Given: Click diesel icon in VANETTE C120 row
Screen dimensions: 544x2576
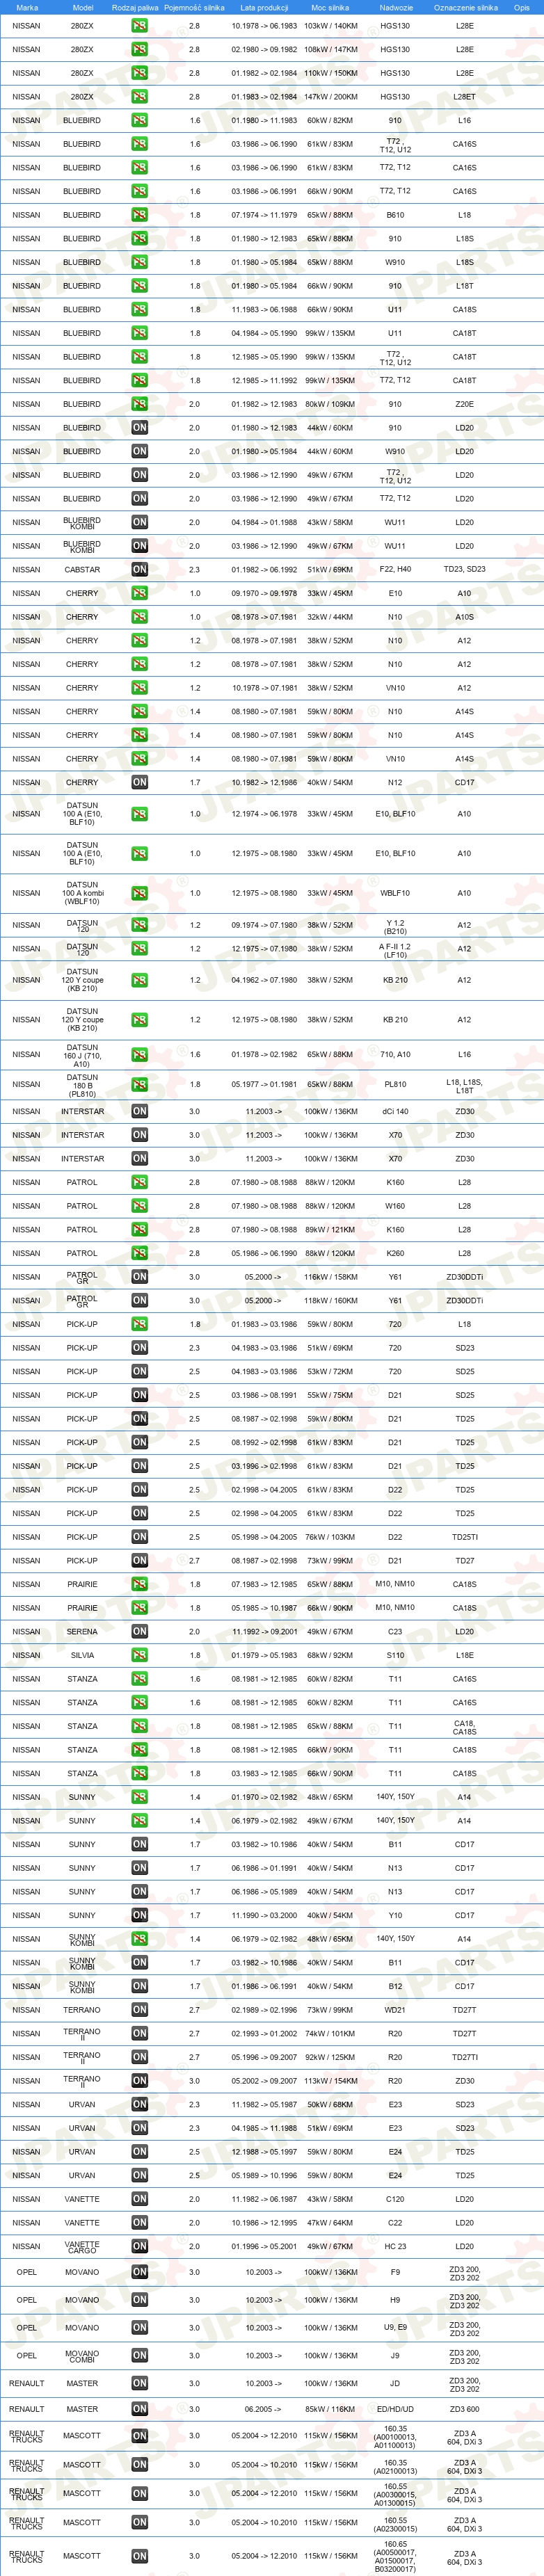Looking at the screenshot, I should coord(139,2199).
